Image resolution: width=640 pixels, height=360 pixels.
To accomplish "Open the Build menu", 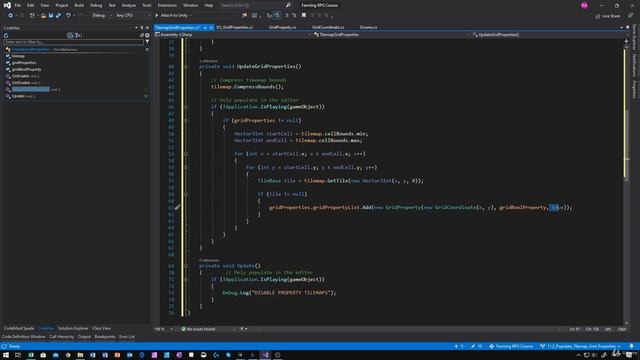I will pos(79,5).
